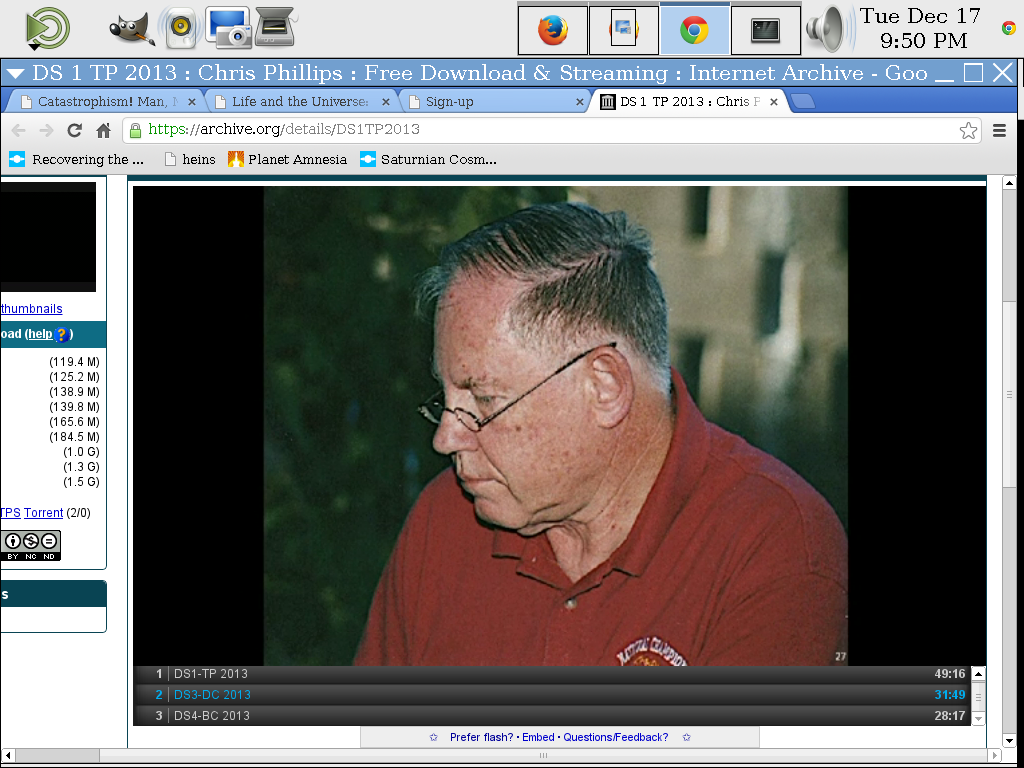Open the Saturnian Cosm... bookmark
Screen dimensions: 1024x768
pyautogui.click(x=429, y=159)
